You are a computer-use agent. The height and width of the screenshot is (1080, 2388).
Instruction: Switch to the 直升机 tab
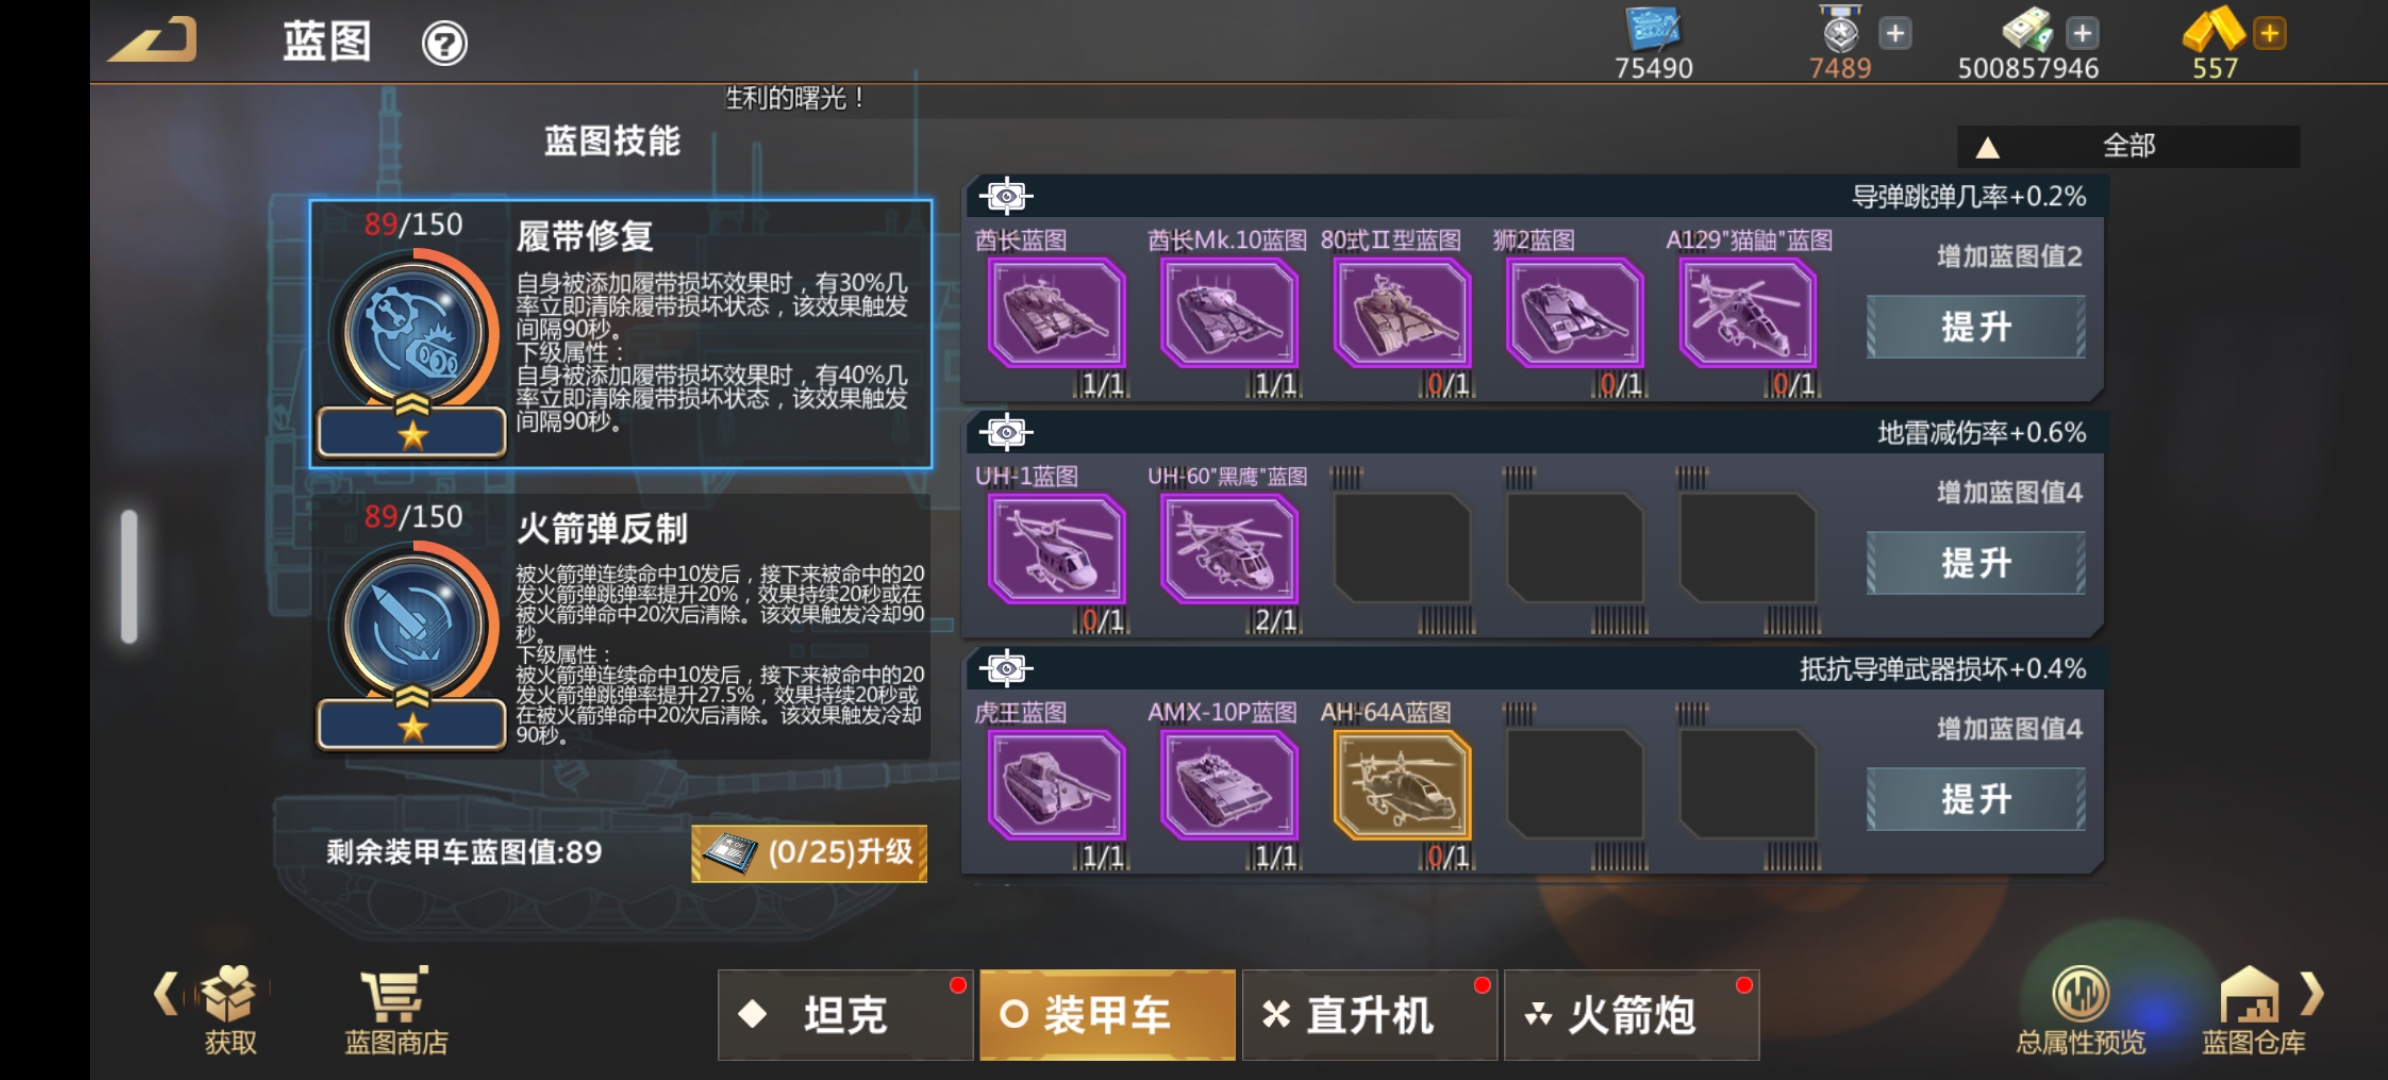(1369, 1015)
